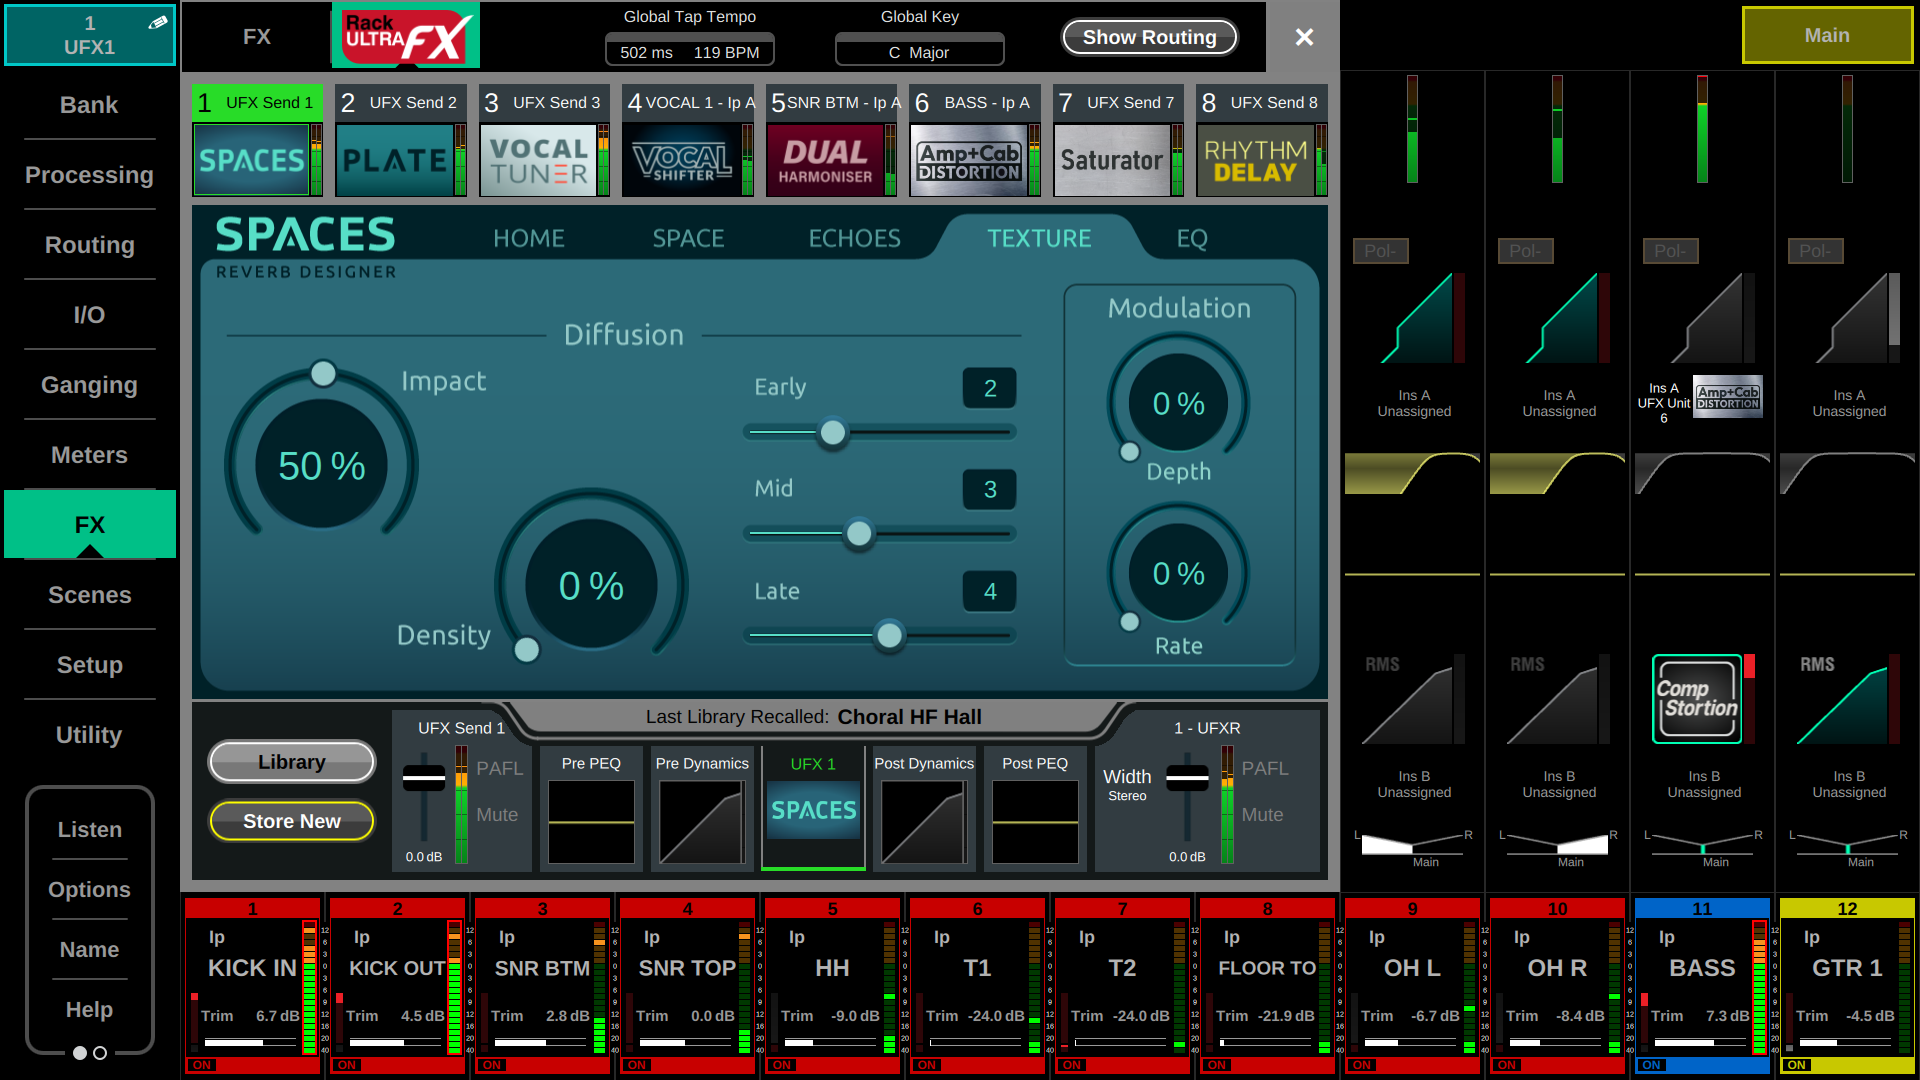Viewport: 1920px width, 1080px height.
Task: Open the Global Key selector
Action: tap(919, 51)
